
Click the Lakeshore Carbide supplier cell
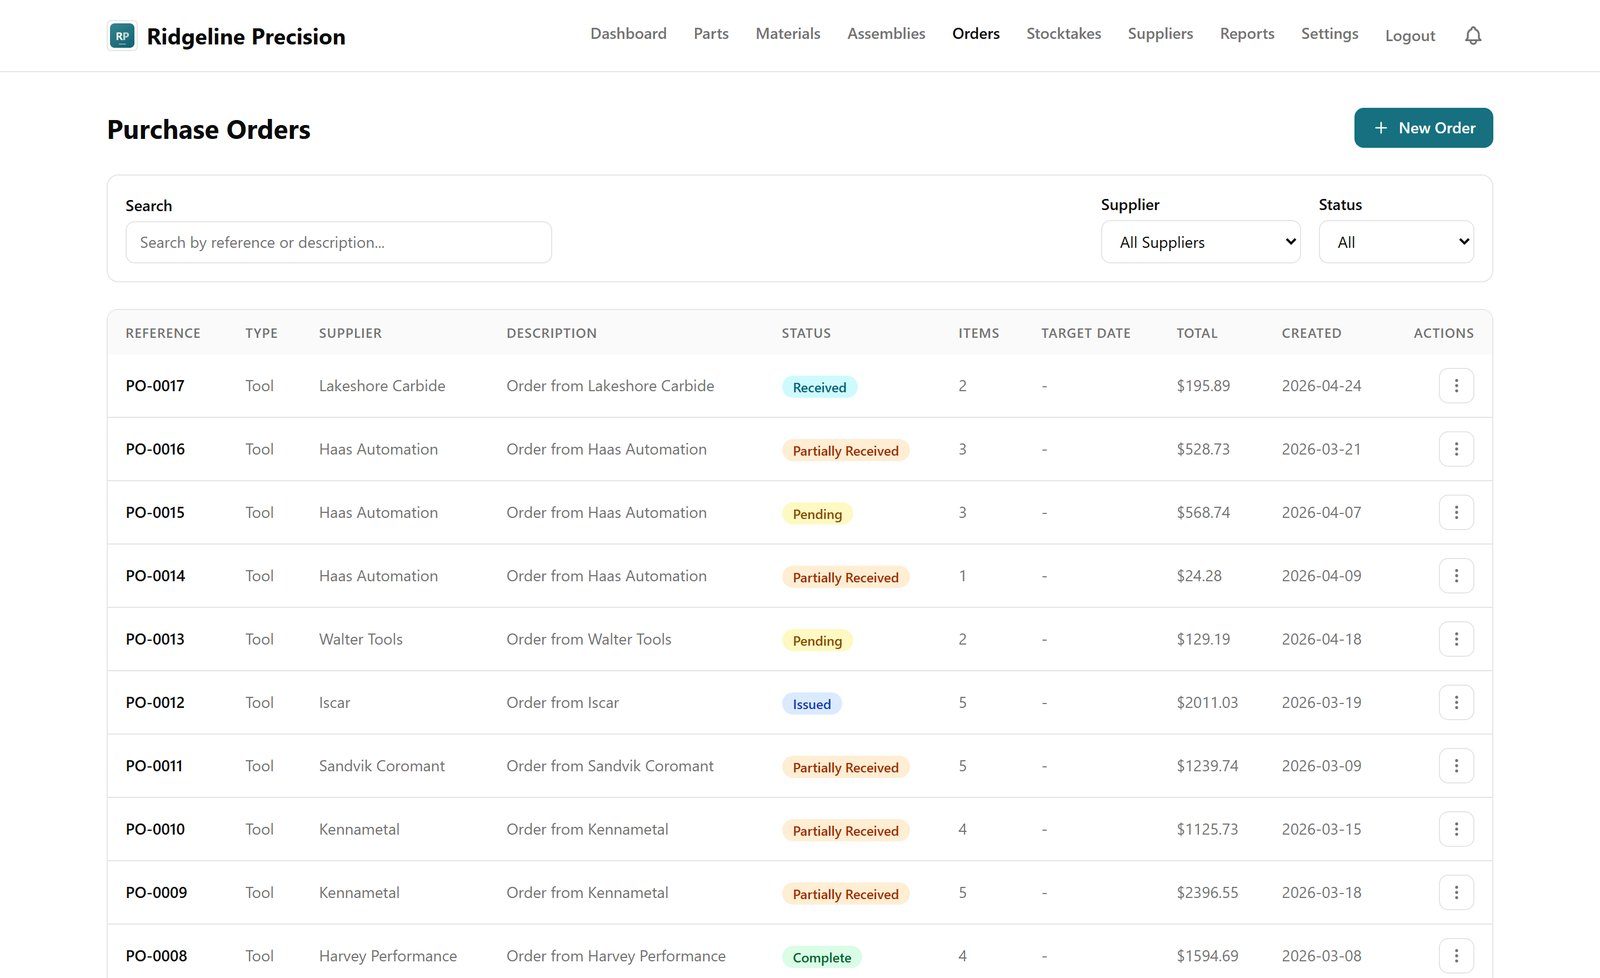382,386
